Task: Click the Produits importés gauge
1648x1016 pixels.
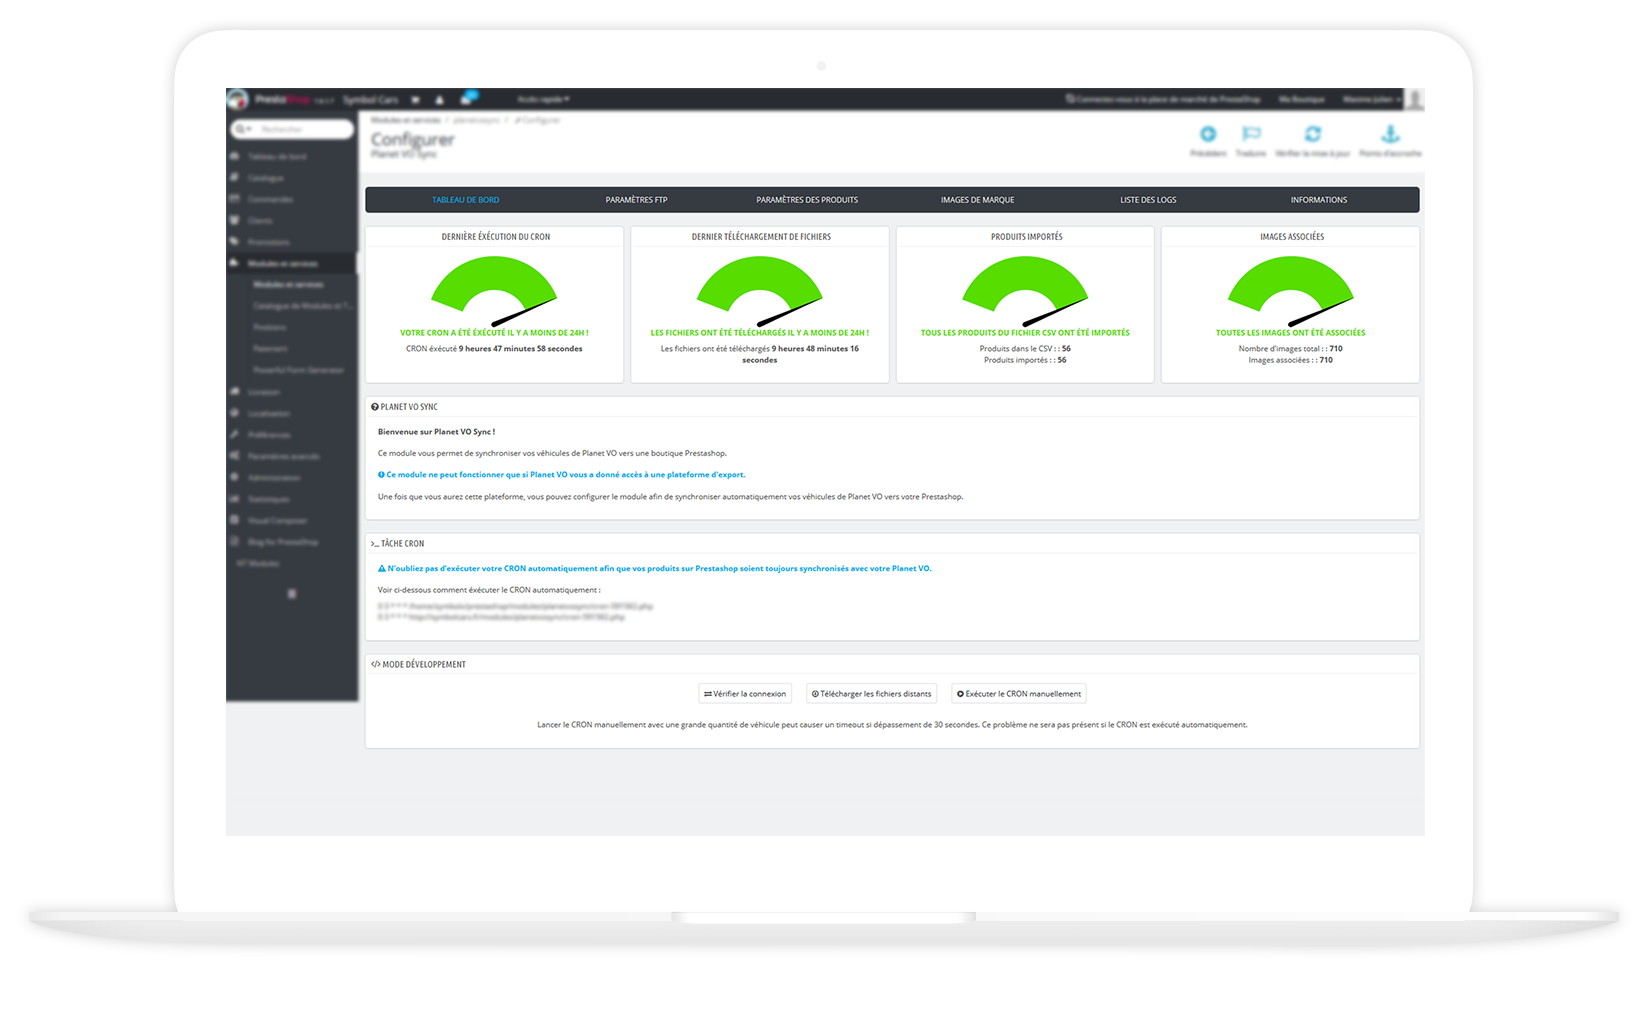Action: (x=1025, y=290)
